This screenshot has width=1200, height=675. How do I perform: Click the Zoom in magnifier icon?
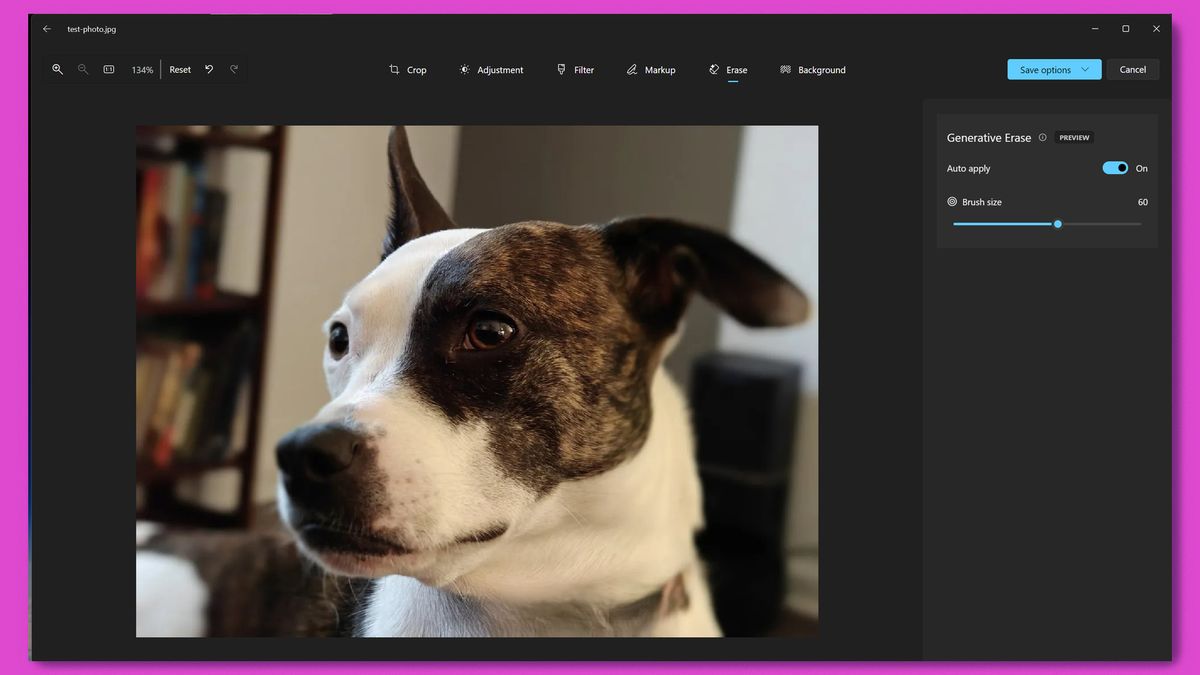click(58, 69)
